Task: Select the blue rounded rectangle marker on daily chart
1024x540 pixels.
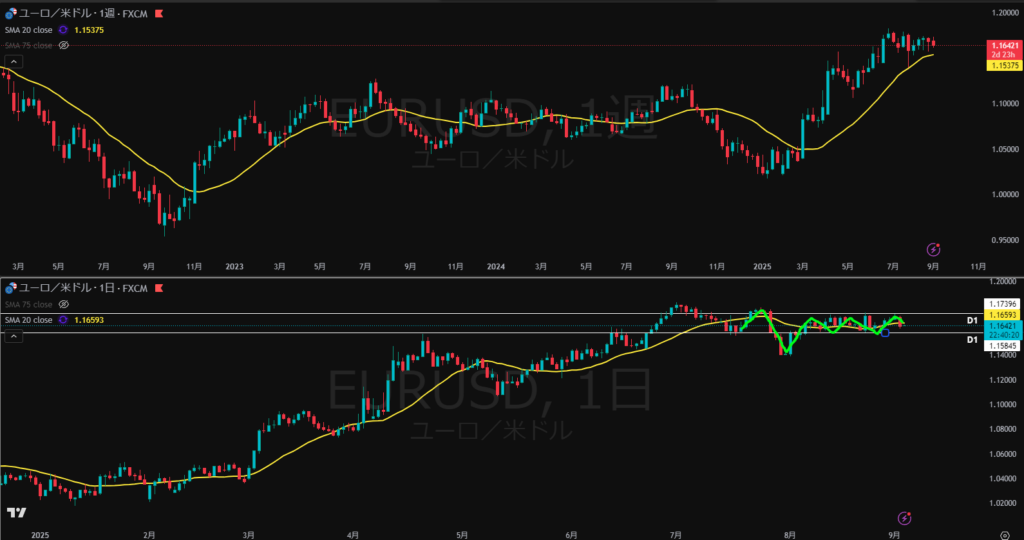Action: tap(885, 333)
